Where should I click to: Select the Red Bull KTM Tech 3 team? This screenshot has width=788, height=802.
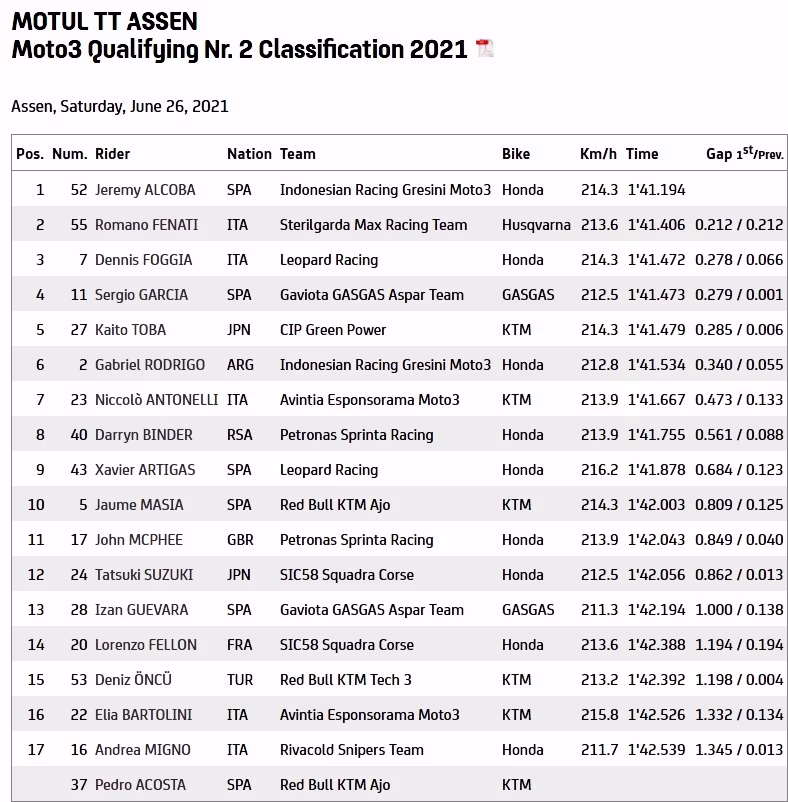click(346, 680)
